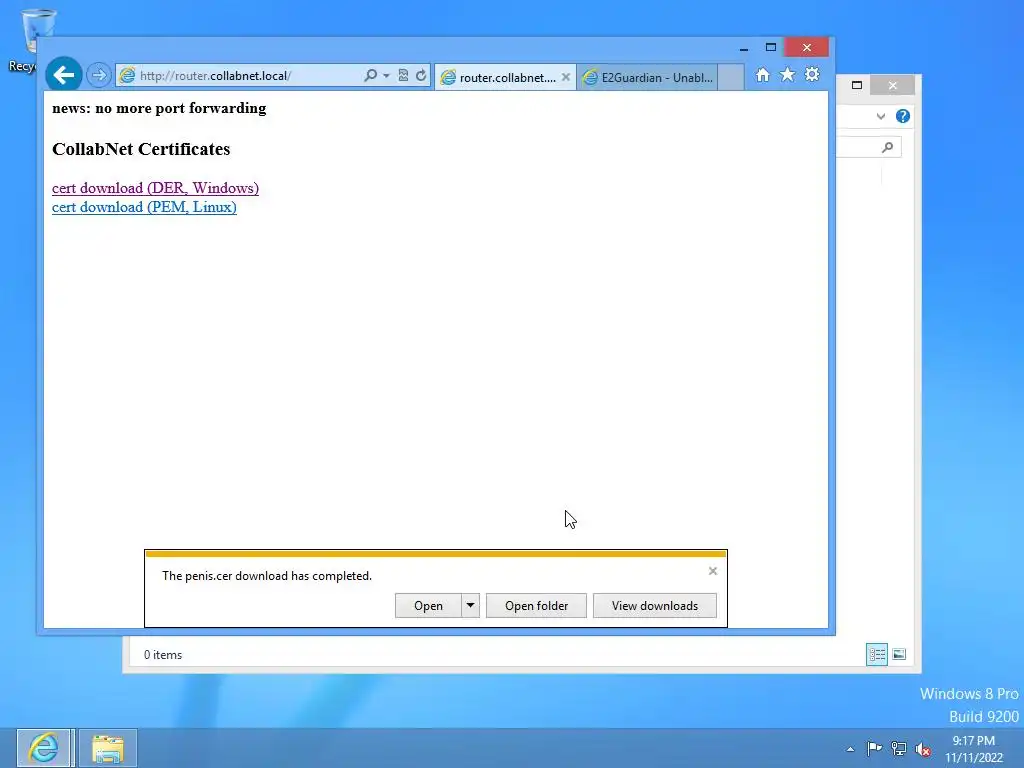
Task: Open the Tools gear menu
Action: pyautogui.click(x=812, y=74)
